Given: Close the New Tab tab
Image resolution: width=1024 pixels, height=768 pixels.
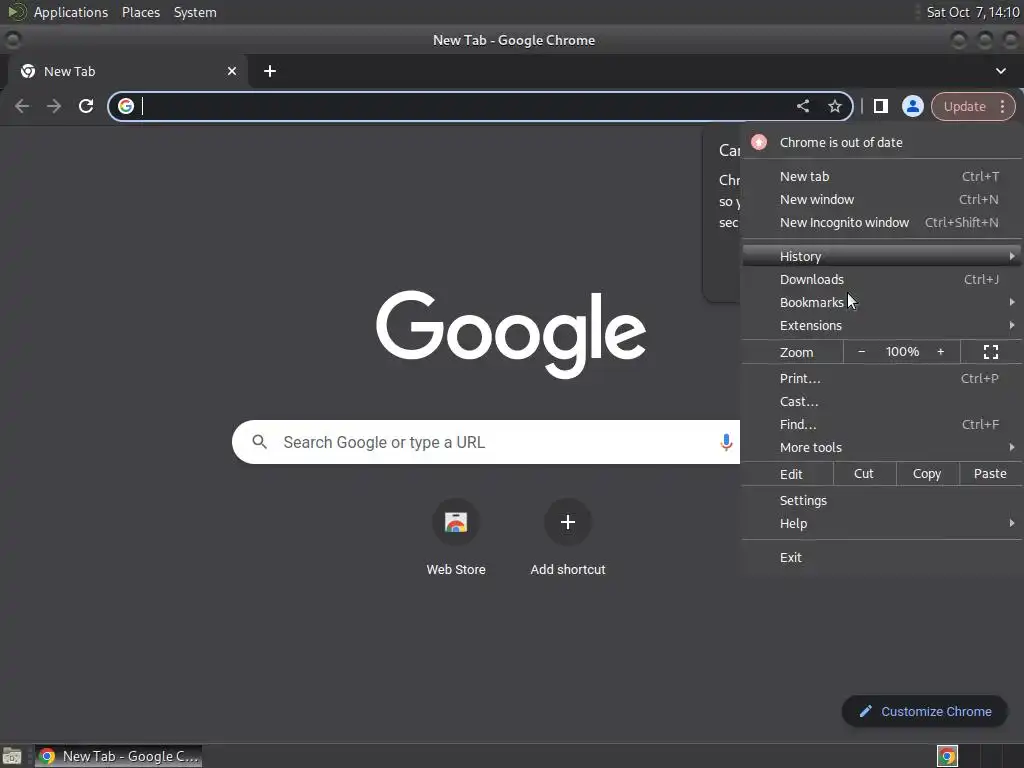Looking at the screenshot, I should 232,71.
